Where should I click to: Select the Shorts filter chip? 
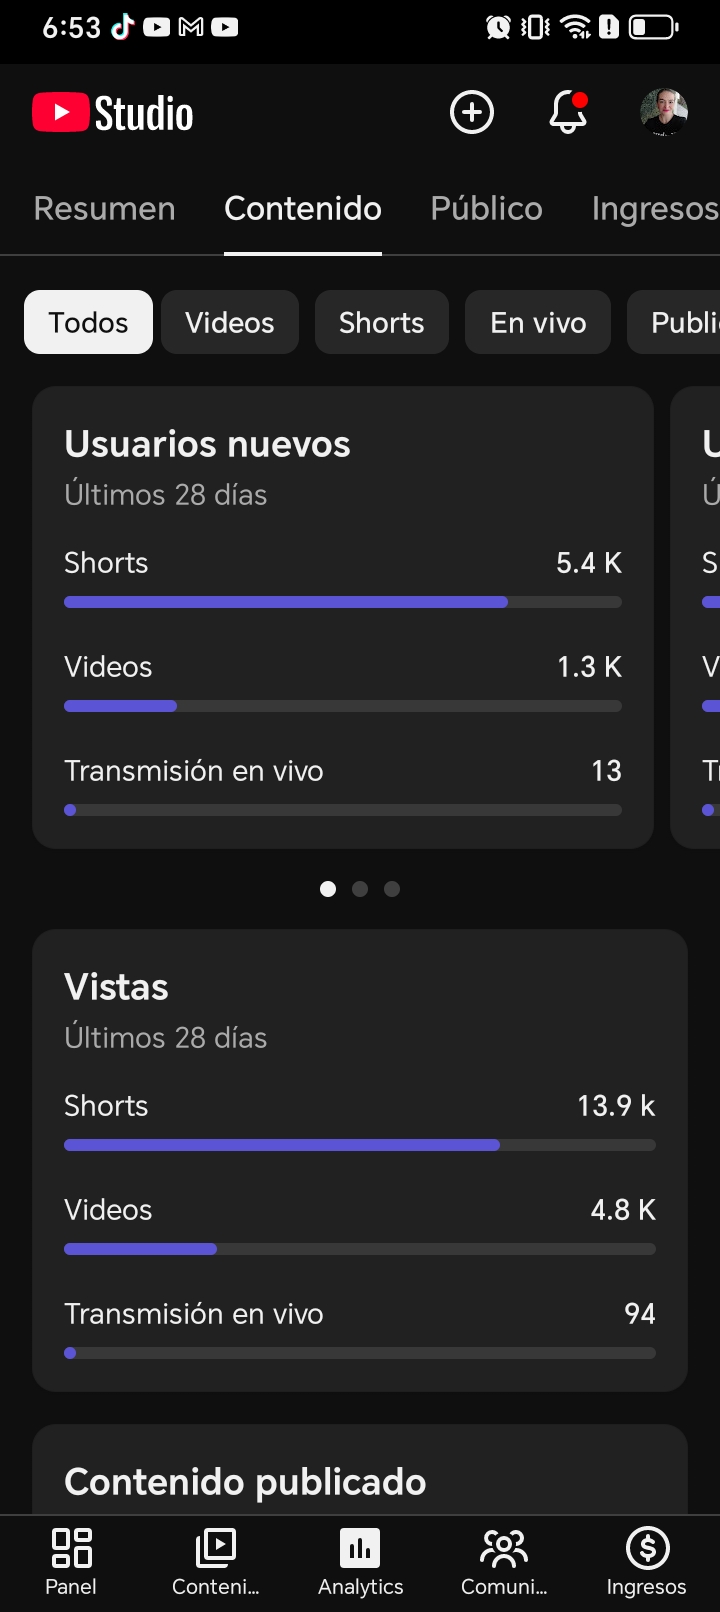pyautogui.click(x=381, y=322)
